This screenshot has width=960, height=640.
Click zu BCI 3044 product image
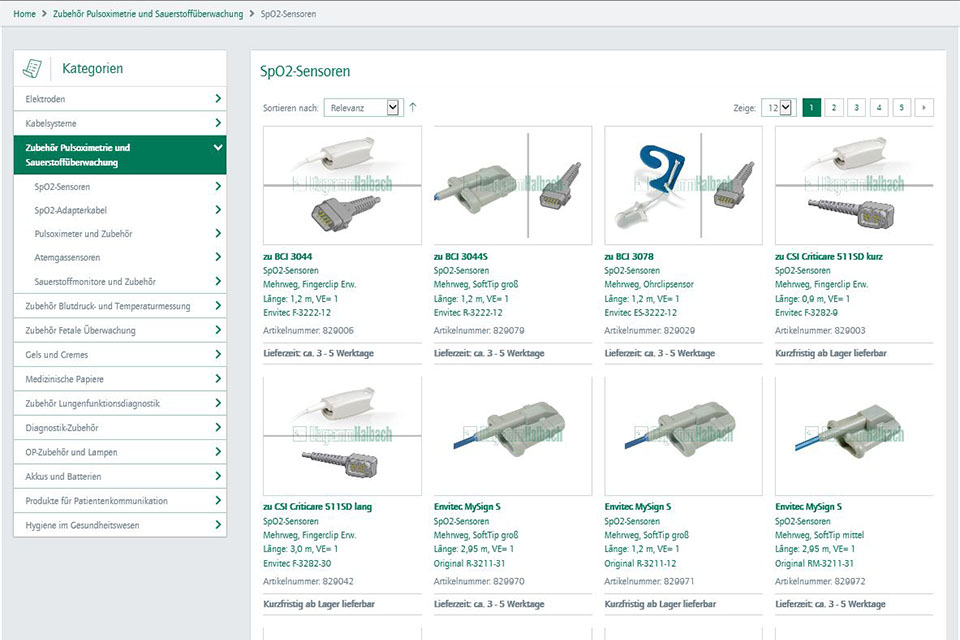342,185
